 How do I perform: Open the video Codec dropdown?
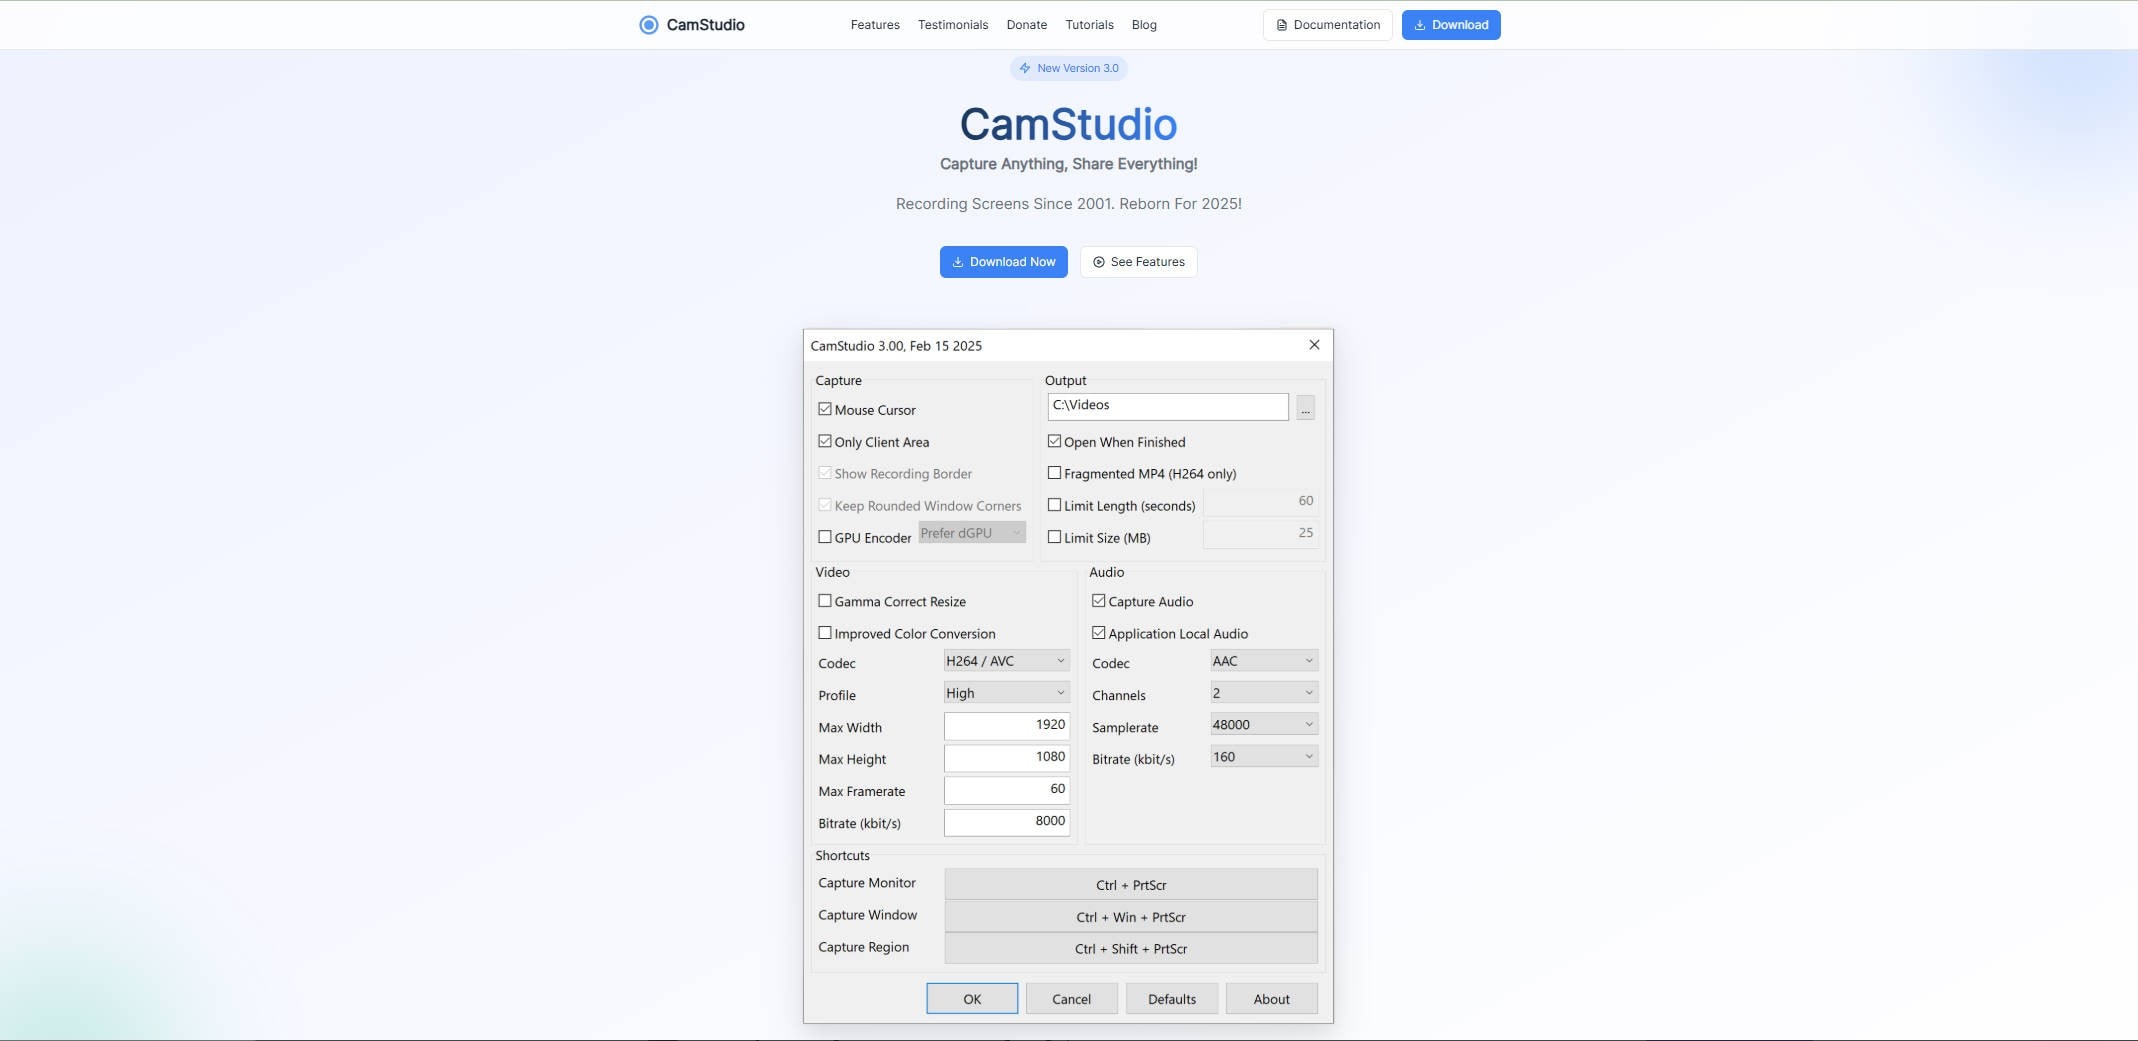click(1004, 660)
